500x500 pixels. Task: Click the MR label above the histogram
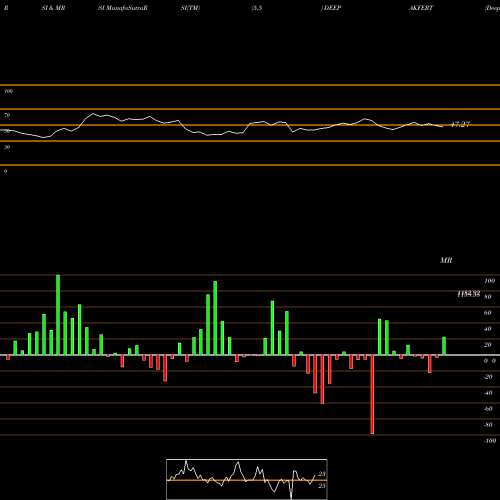tap(446, 260)
